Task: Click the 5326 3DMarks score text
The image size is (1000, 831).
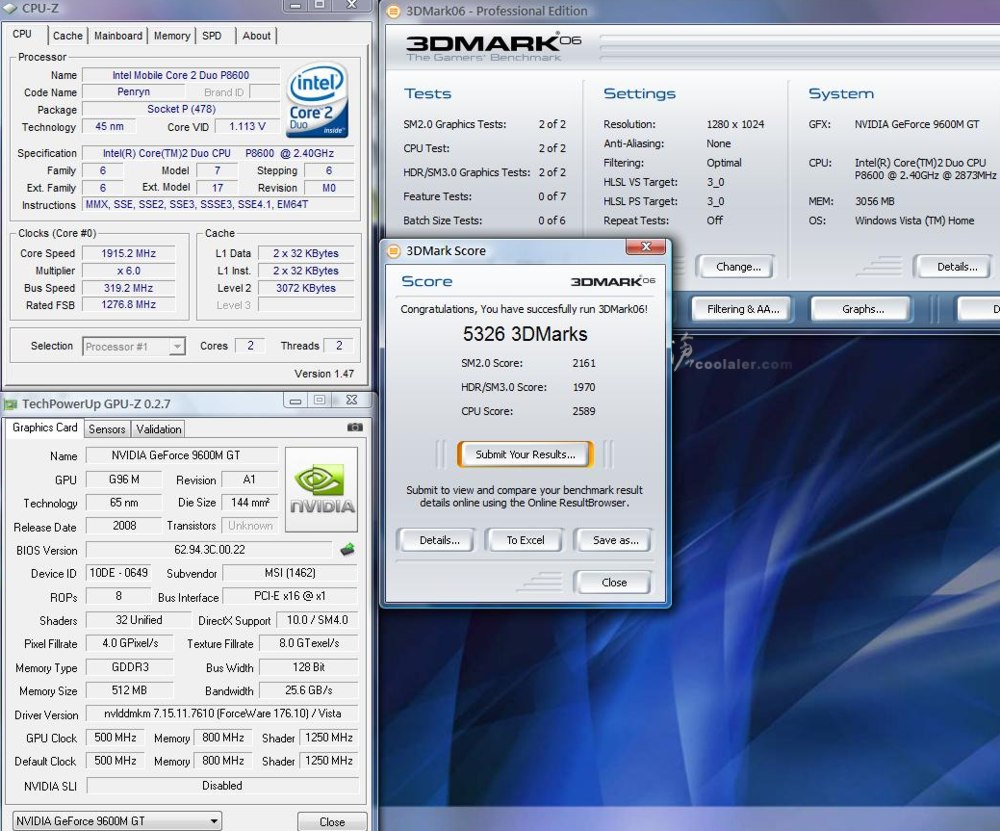Action: (525, 334)
